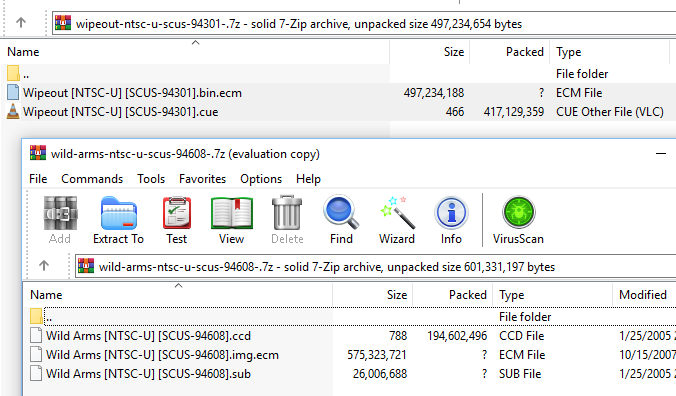Click archive icon in wipeout address bar
The height and width of the screenshot is (396, 676).
pos(63,23)
